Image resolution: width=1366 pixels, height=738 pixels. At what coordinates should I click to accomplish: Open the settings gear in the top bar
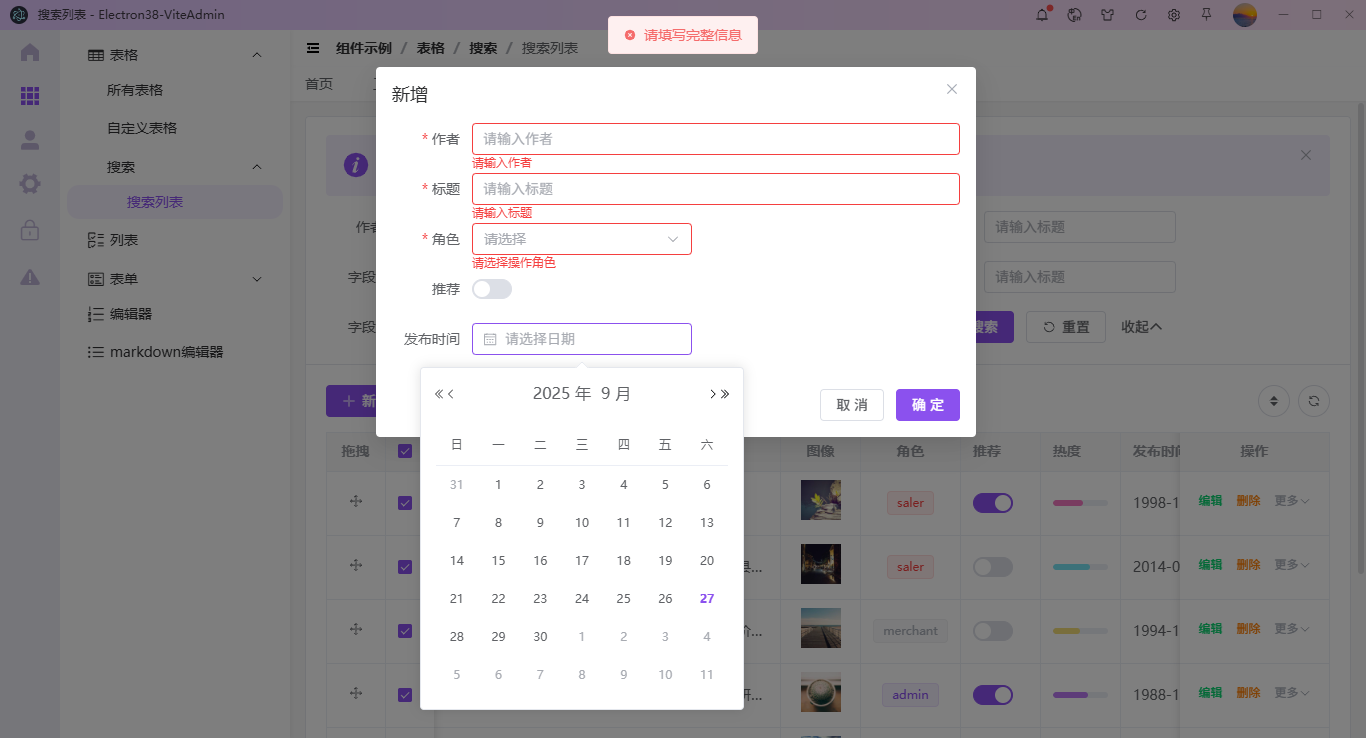point(1173,15)
